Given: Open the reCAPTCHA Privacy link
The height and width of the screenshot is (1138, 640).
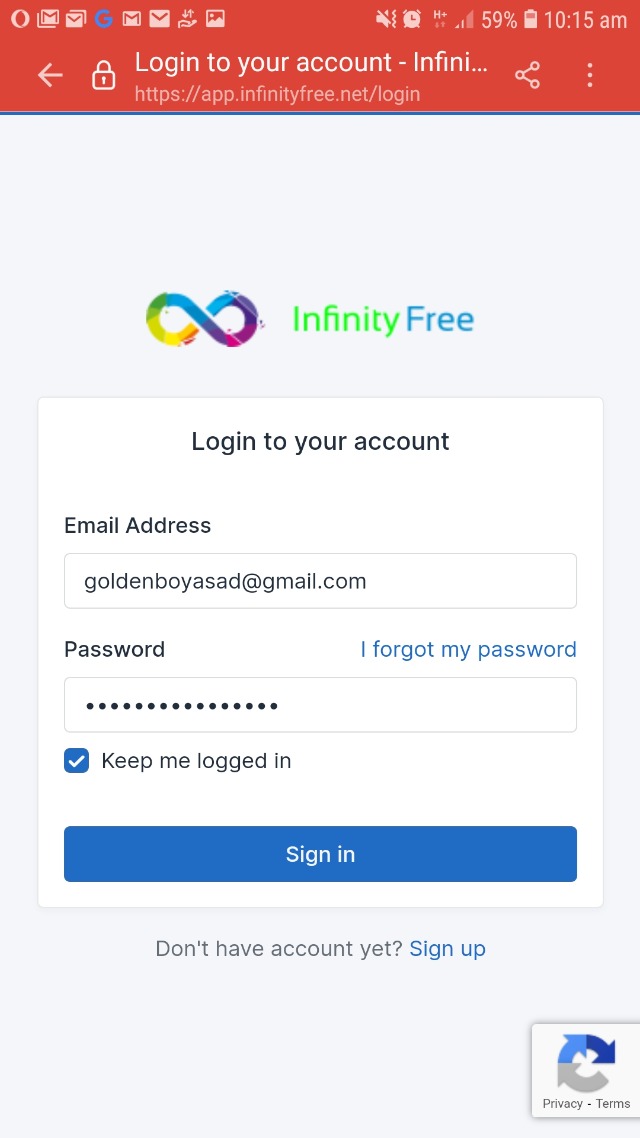Looking at the screenshot, I should tap(562, 1104).
